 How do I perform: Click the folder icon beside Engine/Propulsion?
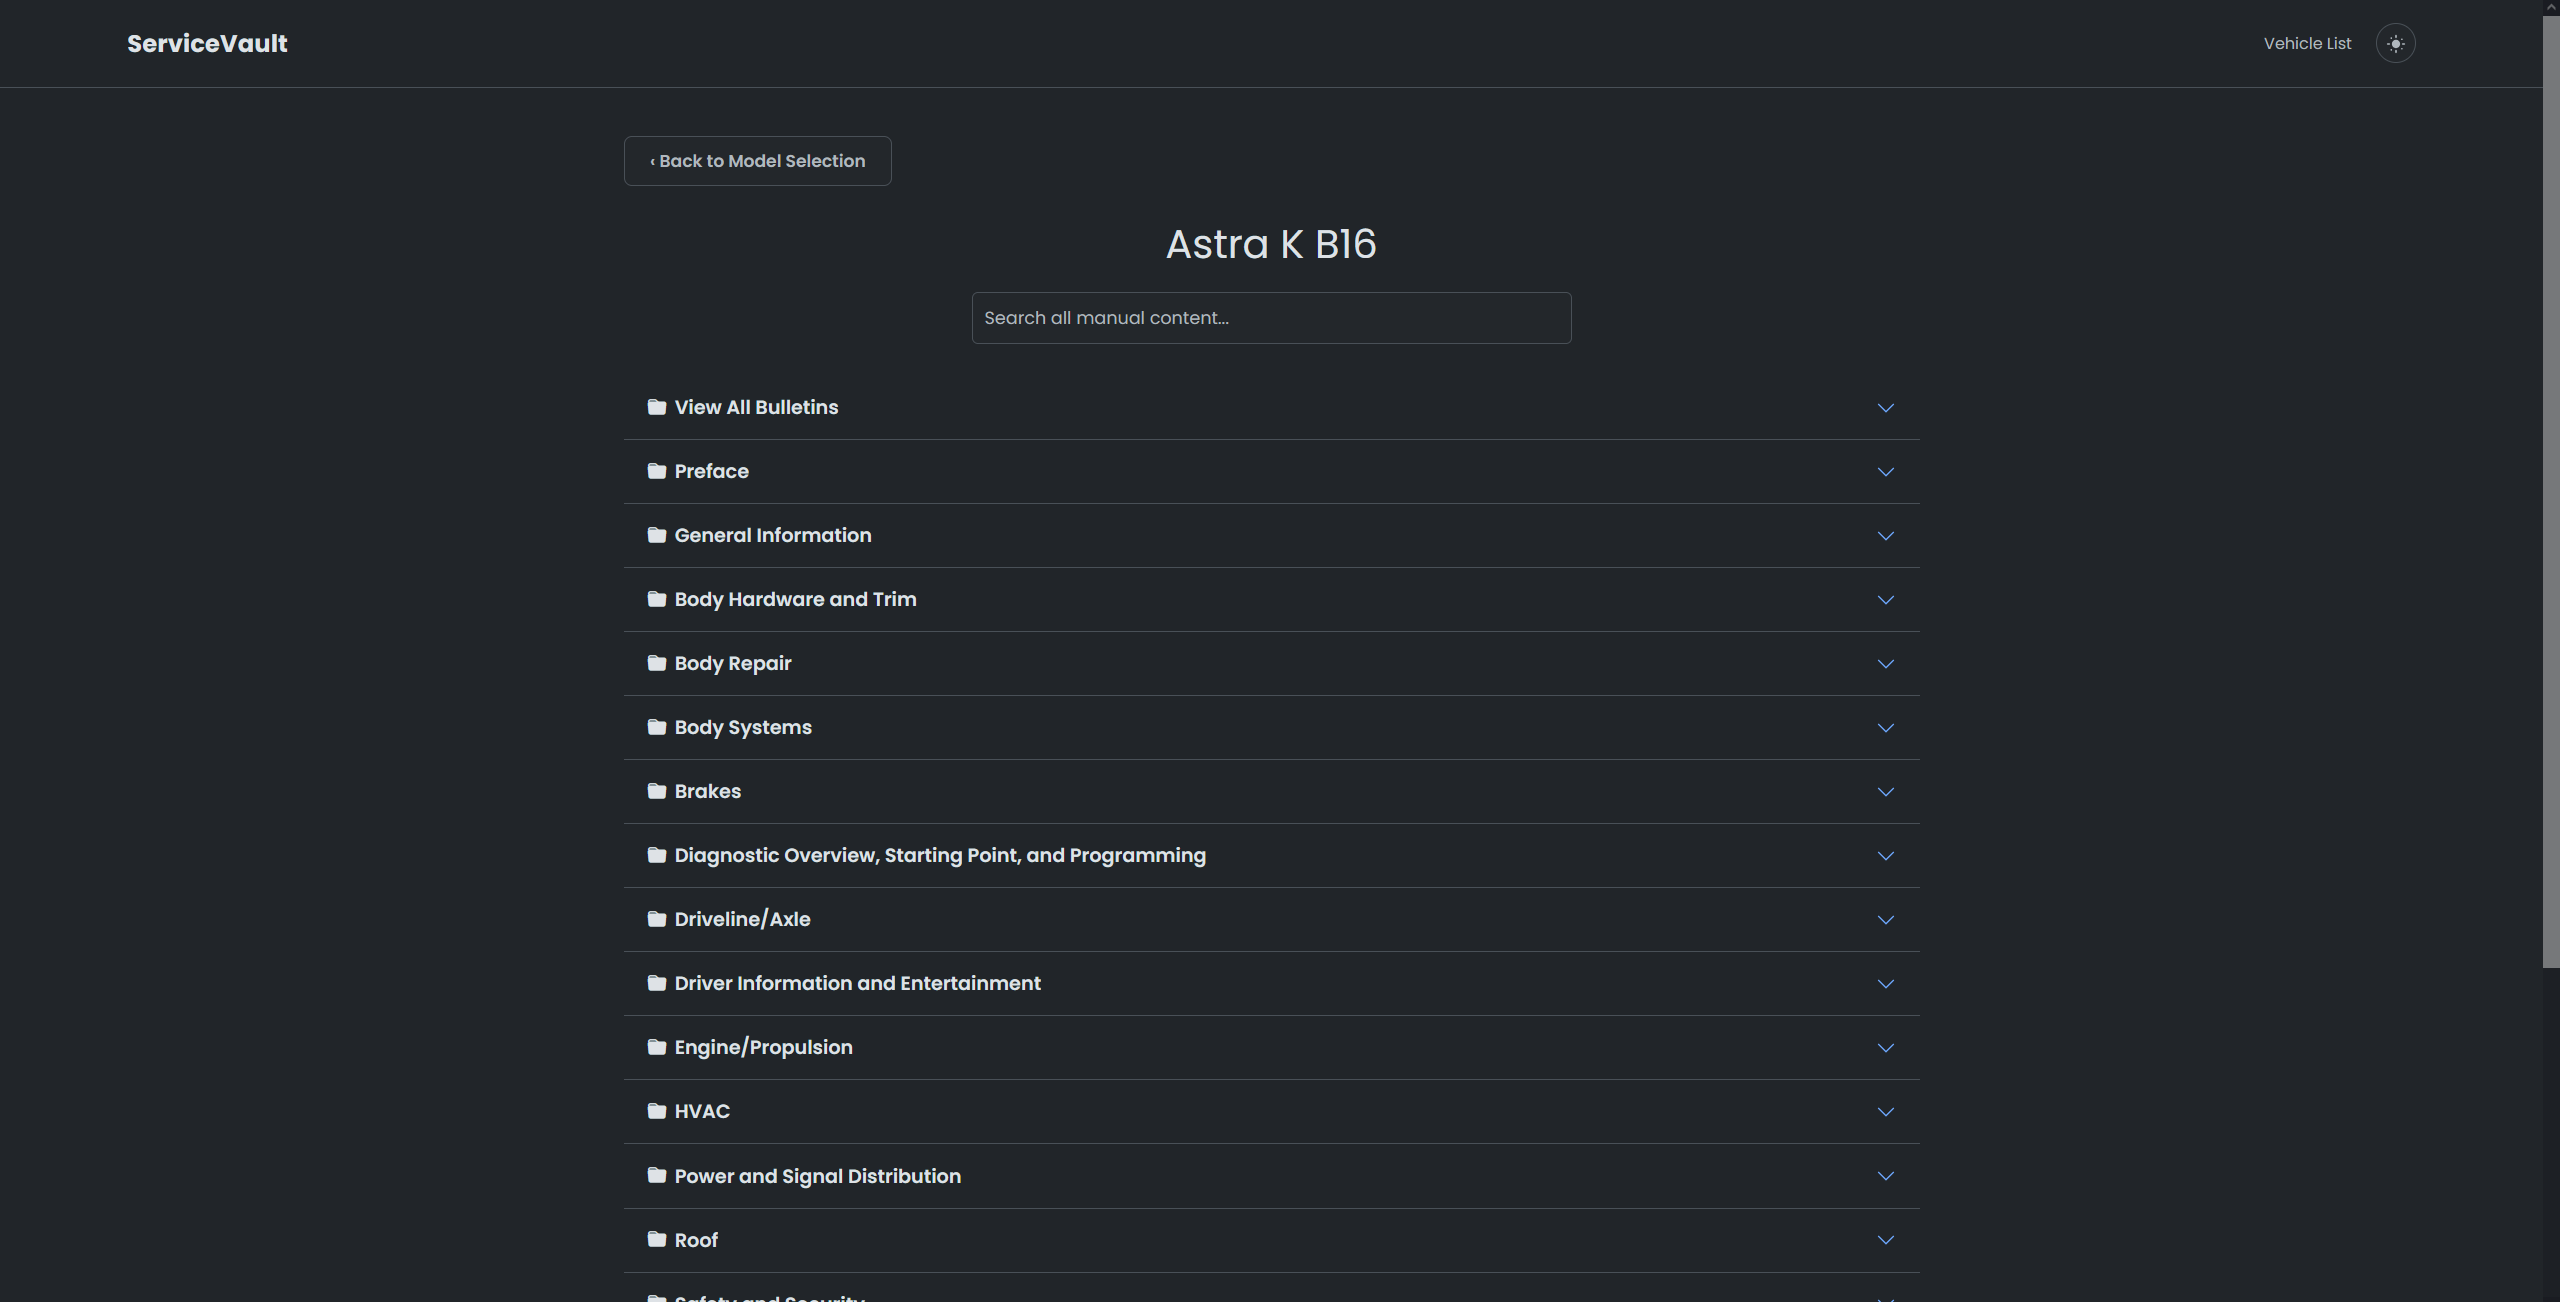[657, 1047]
